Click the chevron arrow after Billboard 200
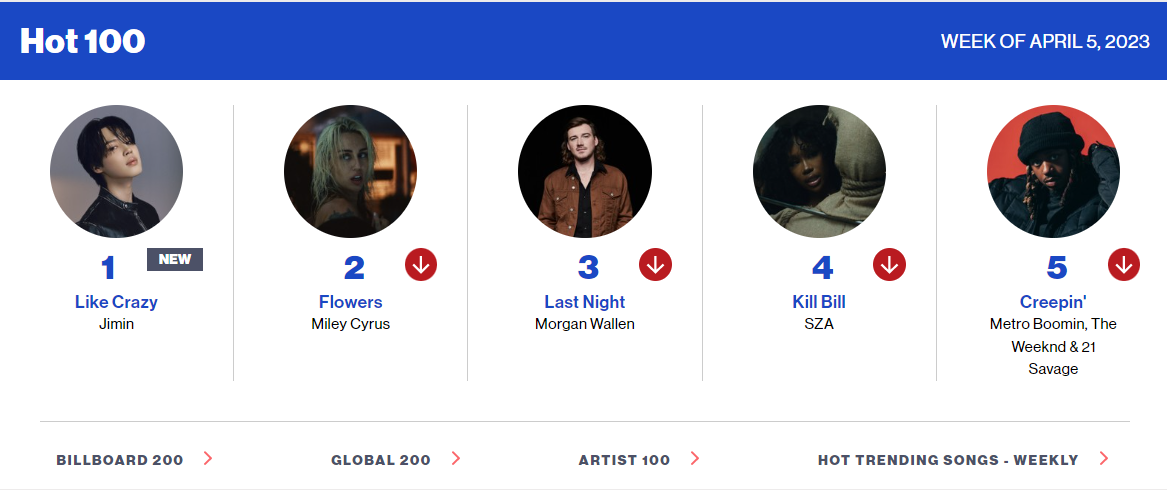Screen dimensions: 1167x490 coord(208,459)
